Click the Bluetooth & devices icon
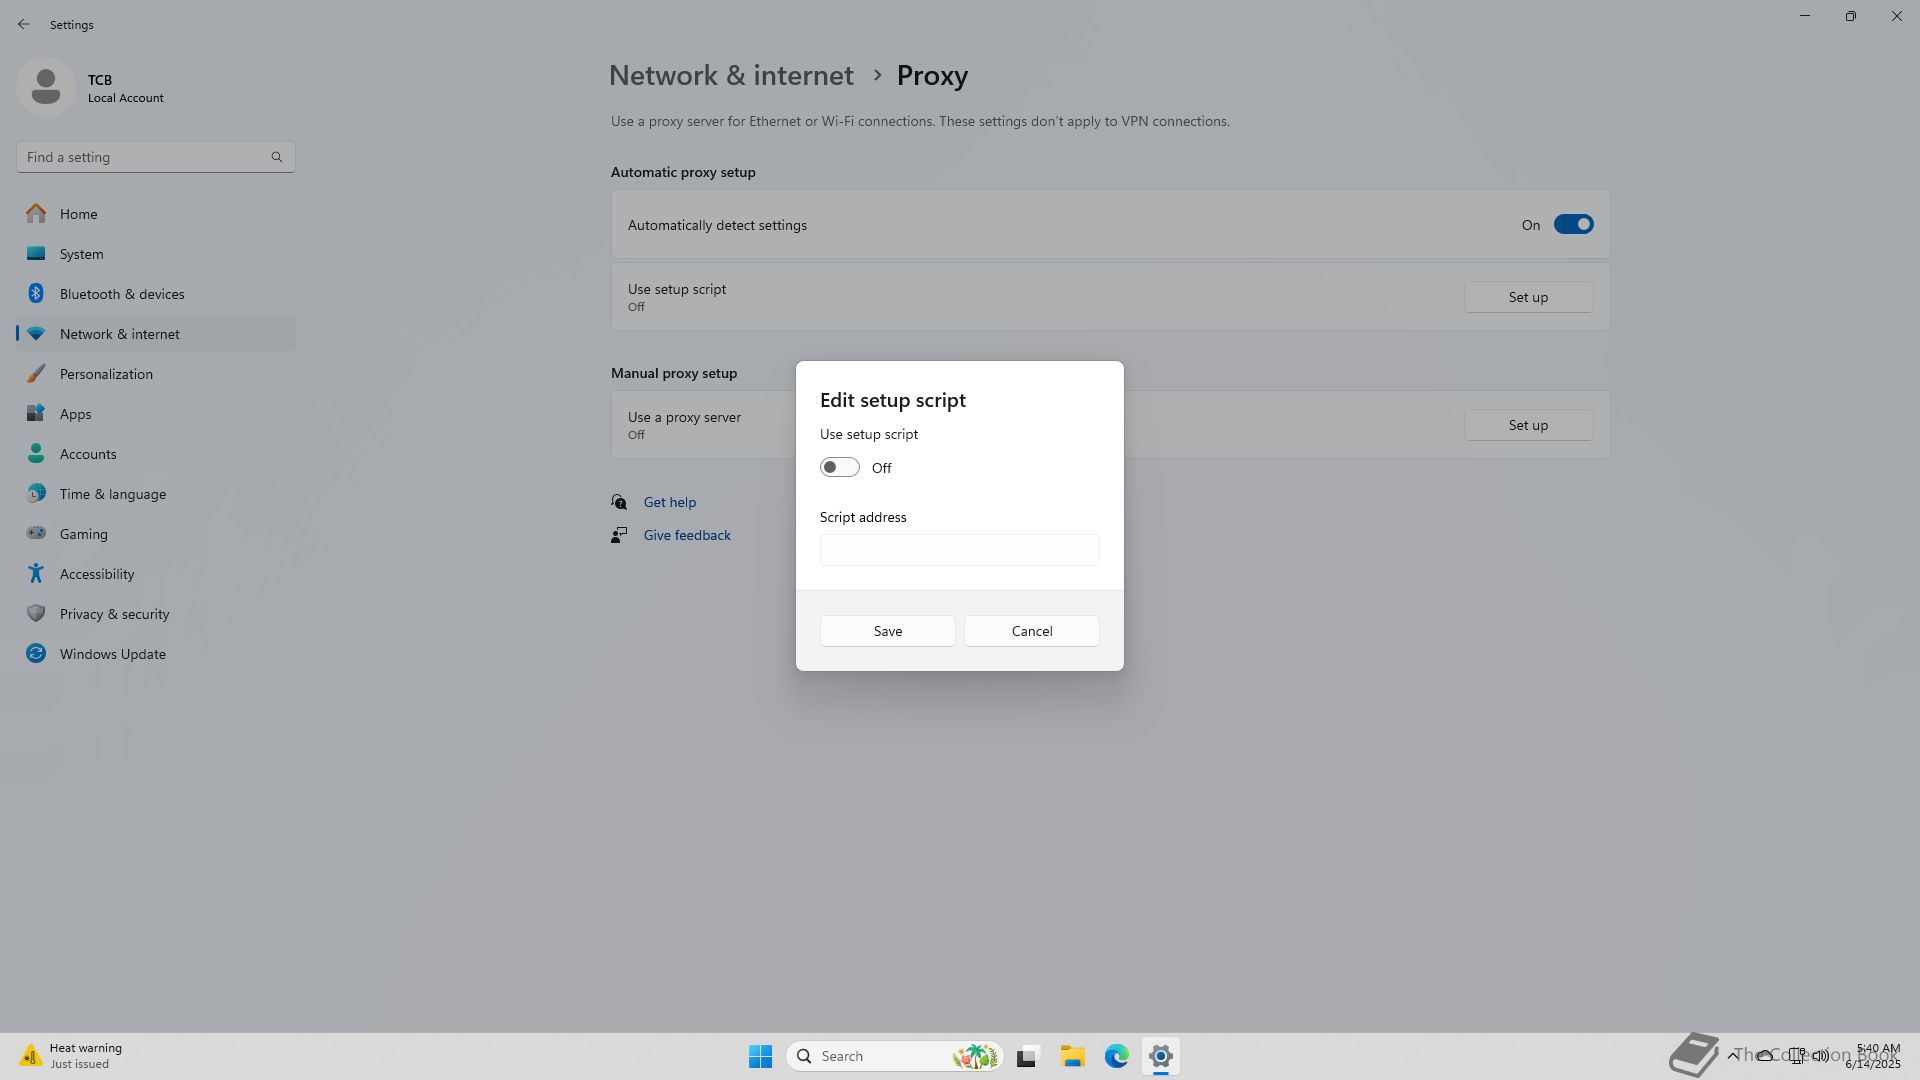The image size is (1920, 1080). coord(36,294)
